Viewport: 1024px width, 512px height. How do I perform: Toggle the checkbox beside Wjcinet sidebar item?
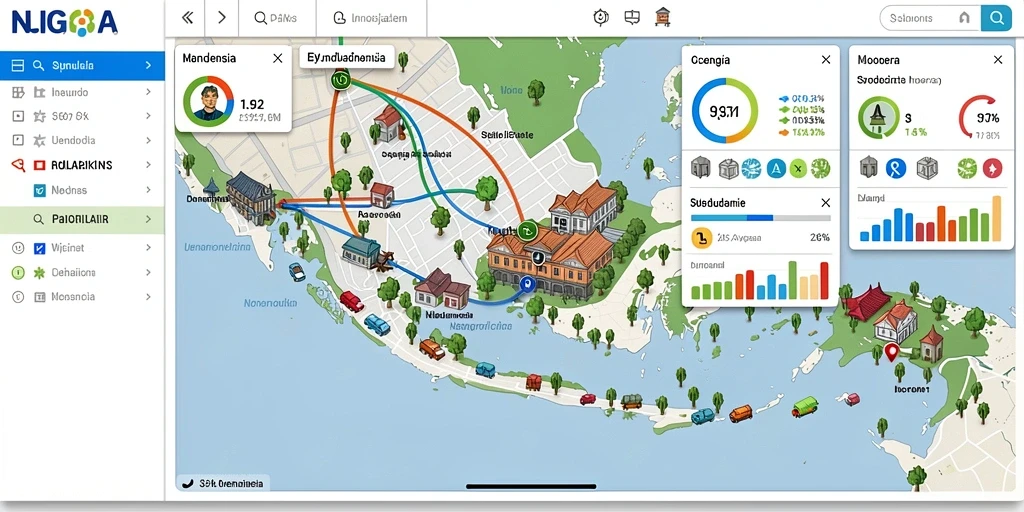[x=39, y=248]
